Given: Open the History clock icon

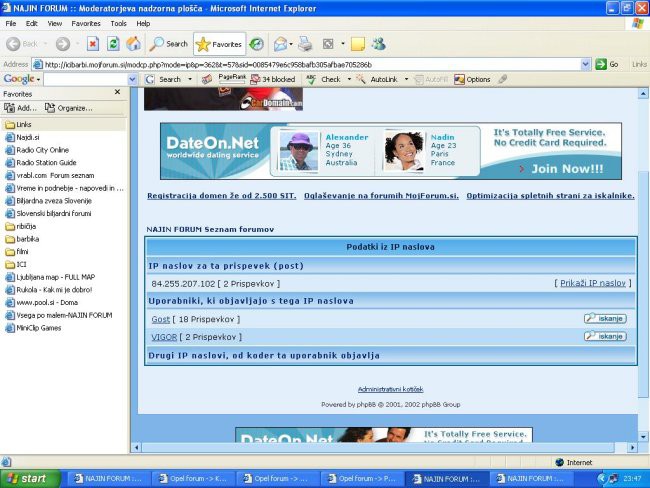Looking at the screenshot, I should pos(257,44).
